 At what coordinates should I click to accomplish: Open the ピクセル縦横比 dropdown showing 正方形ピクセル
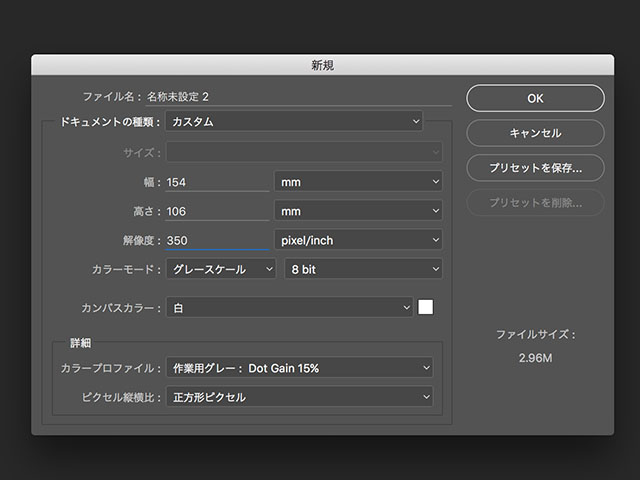coord(299,397)
